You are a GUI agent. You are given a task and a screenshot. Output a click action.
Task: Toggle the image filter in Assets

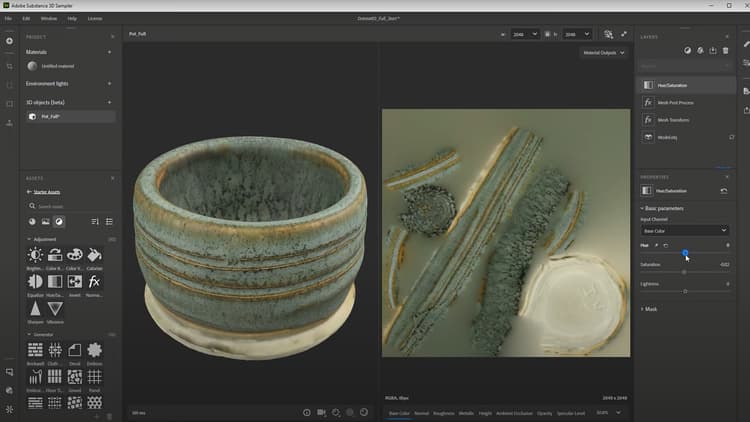45,221
